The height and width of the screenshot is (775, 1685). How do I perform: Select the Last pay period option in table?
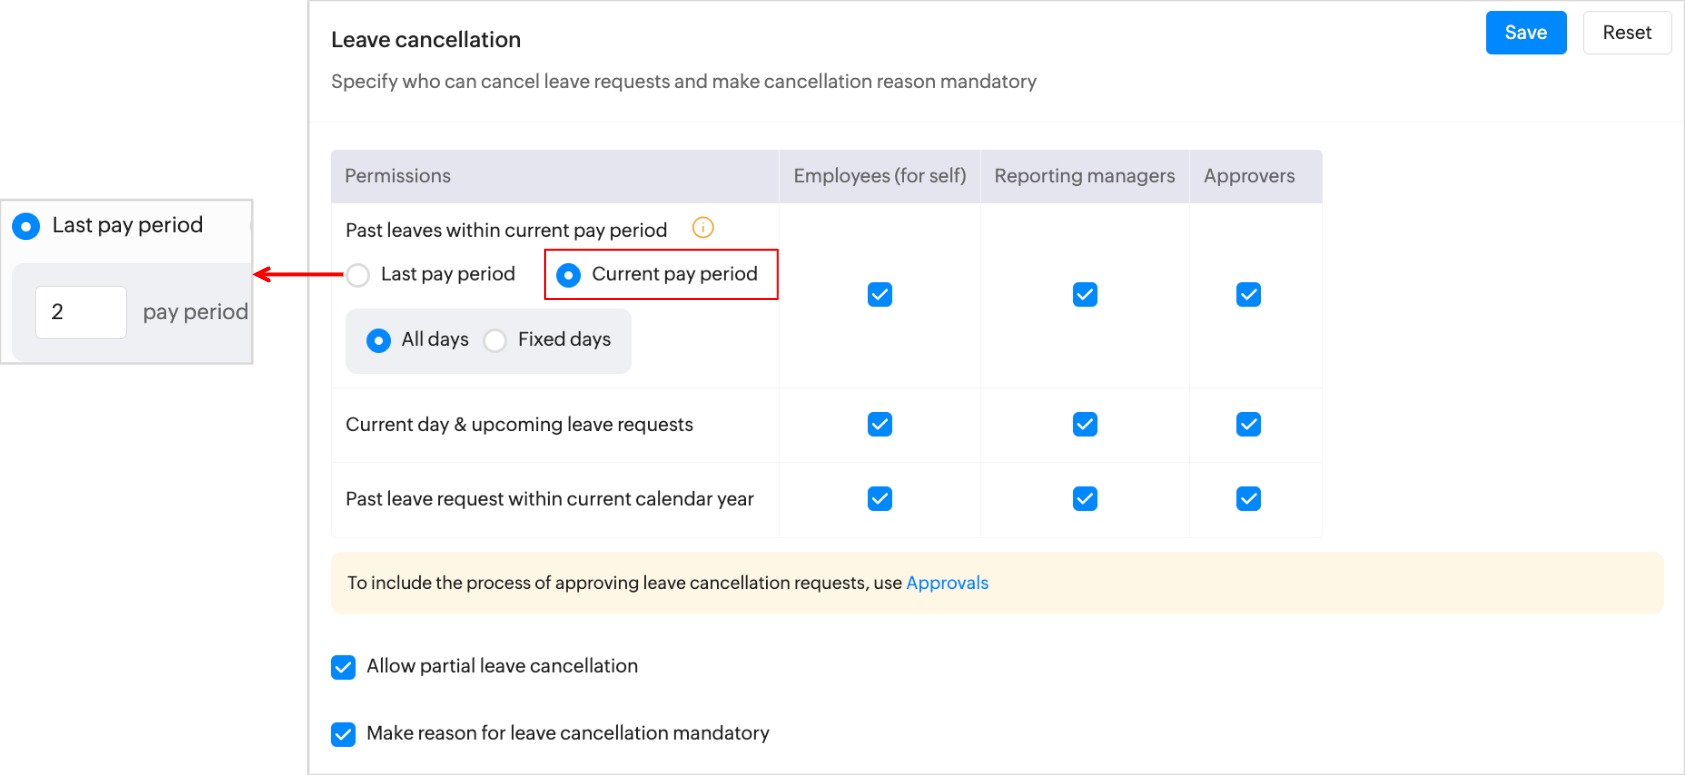click(358, 275)
